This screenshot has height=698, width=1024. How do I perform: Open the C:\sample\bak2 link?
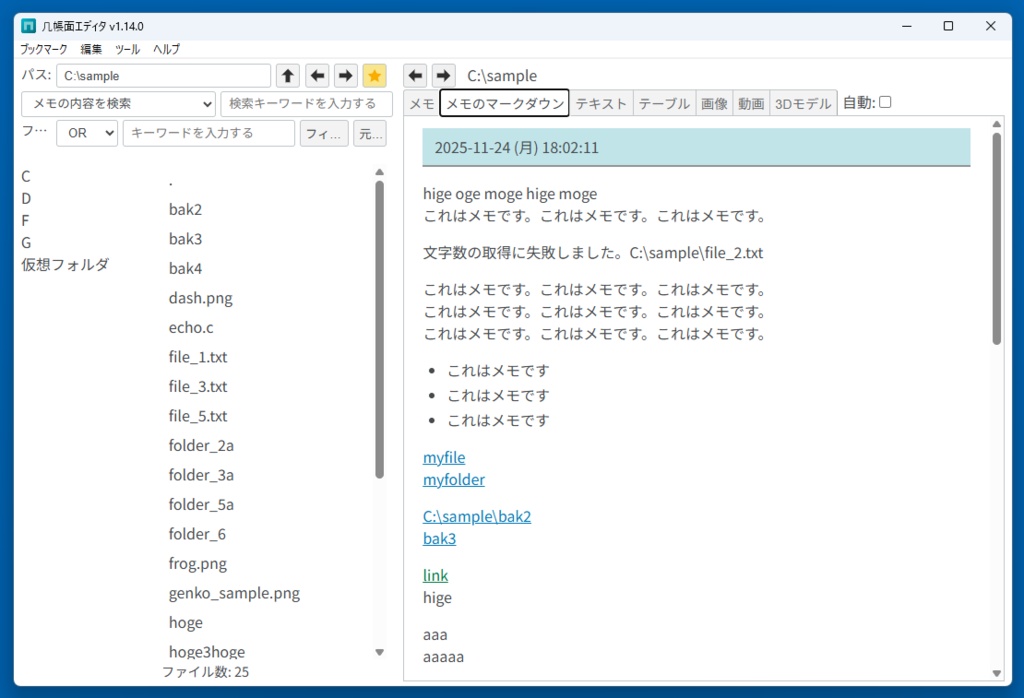[477, 516]
